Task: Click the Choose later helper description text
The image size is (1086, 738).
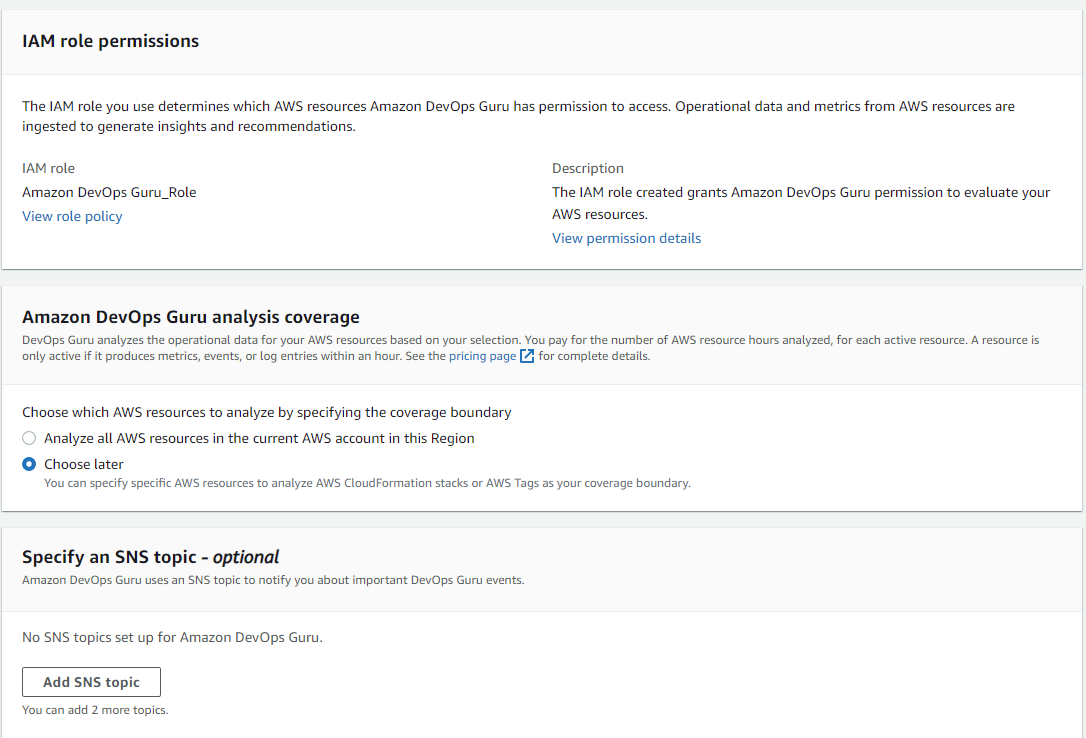Action: pos(367,483)
